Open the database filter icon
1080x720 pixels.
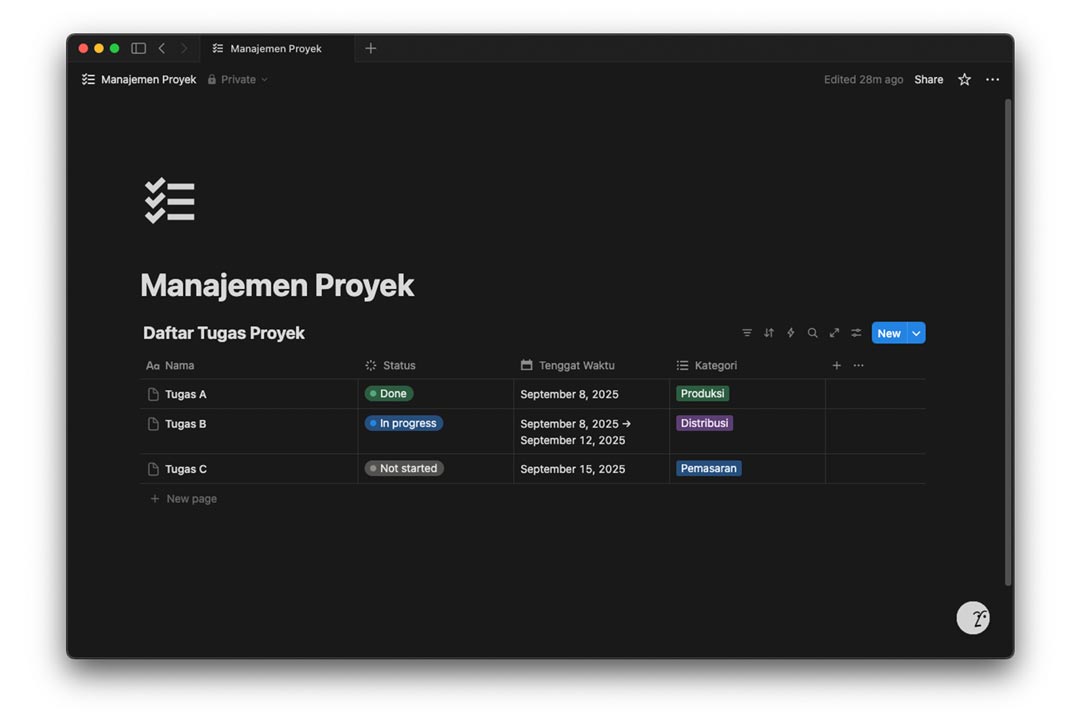pos(747,333)
